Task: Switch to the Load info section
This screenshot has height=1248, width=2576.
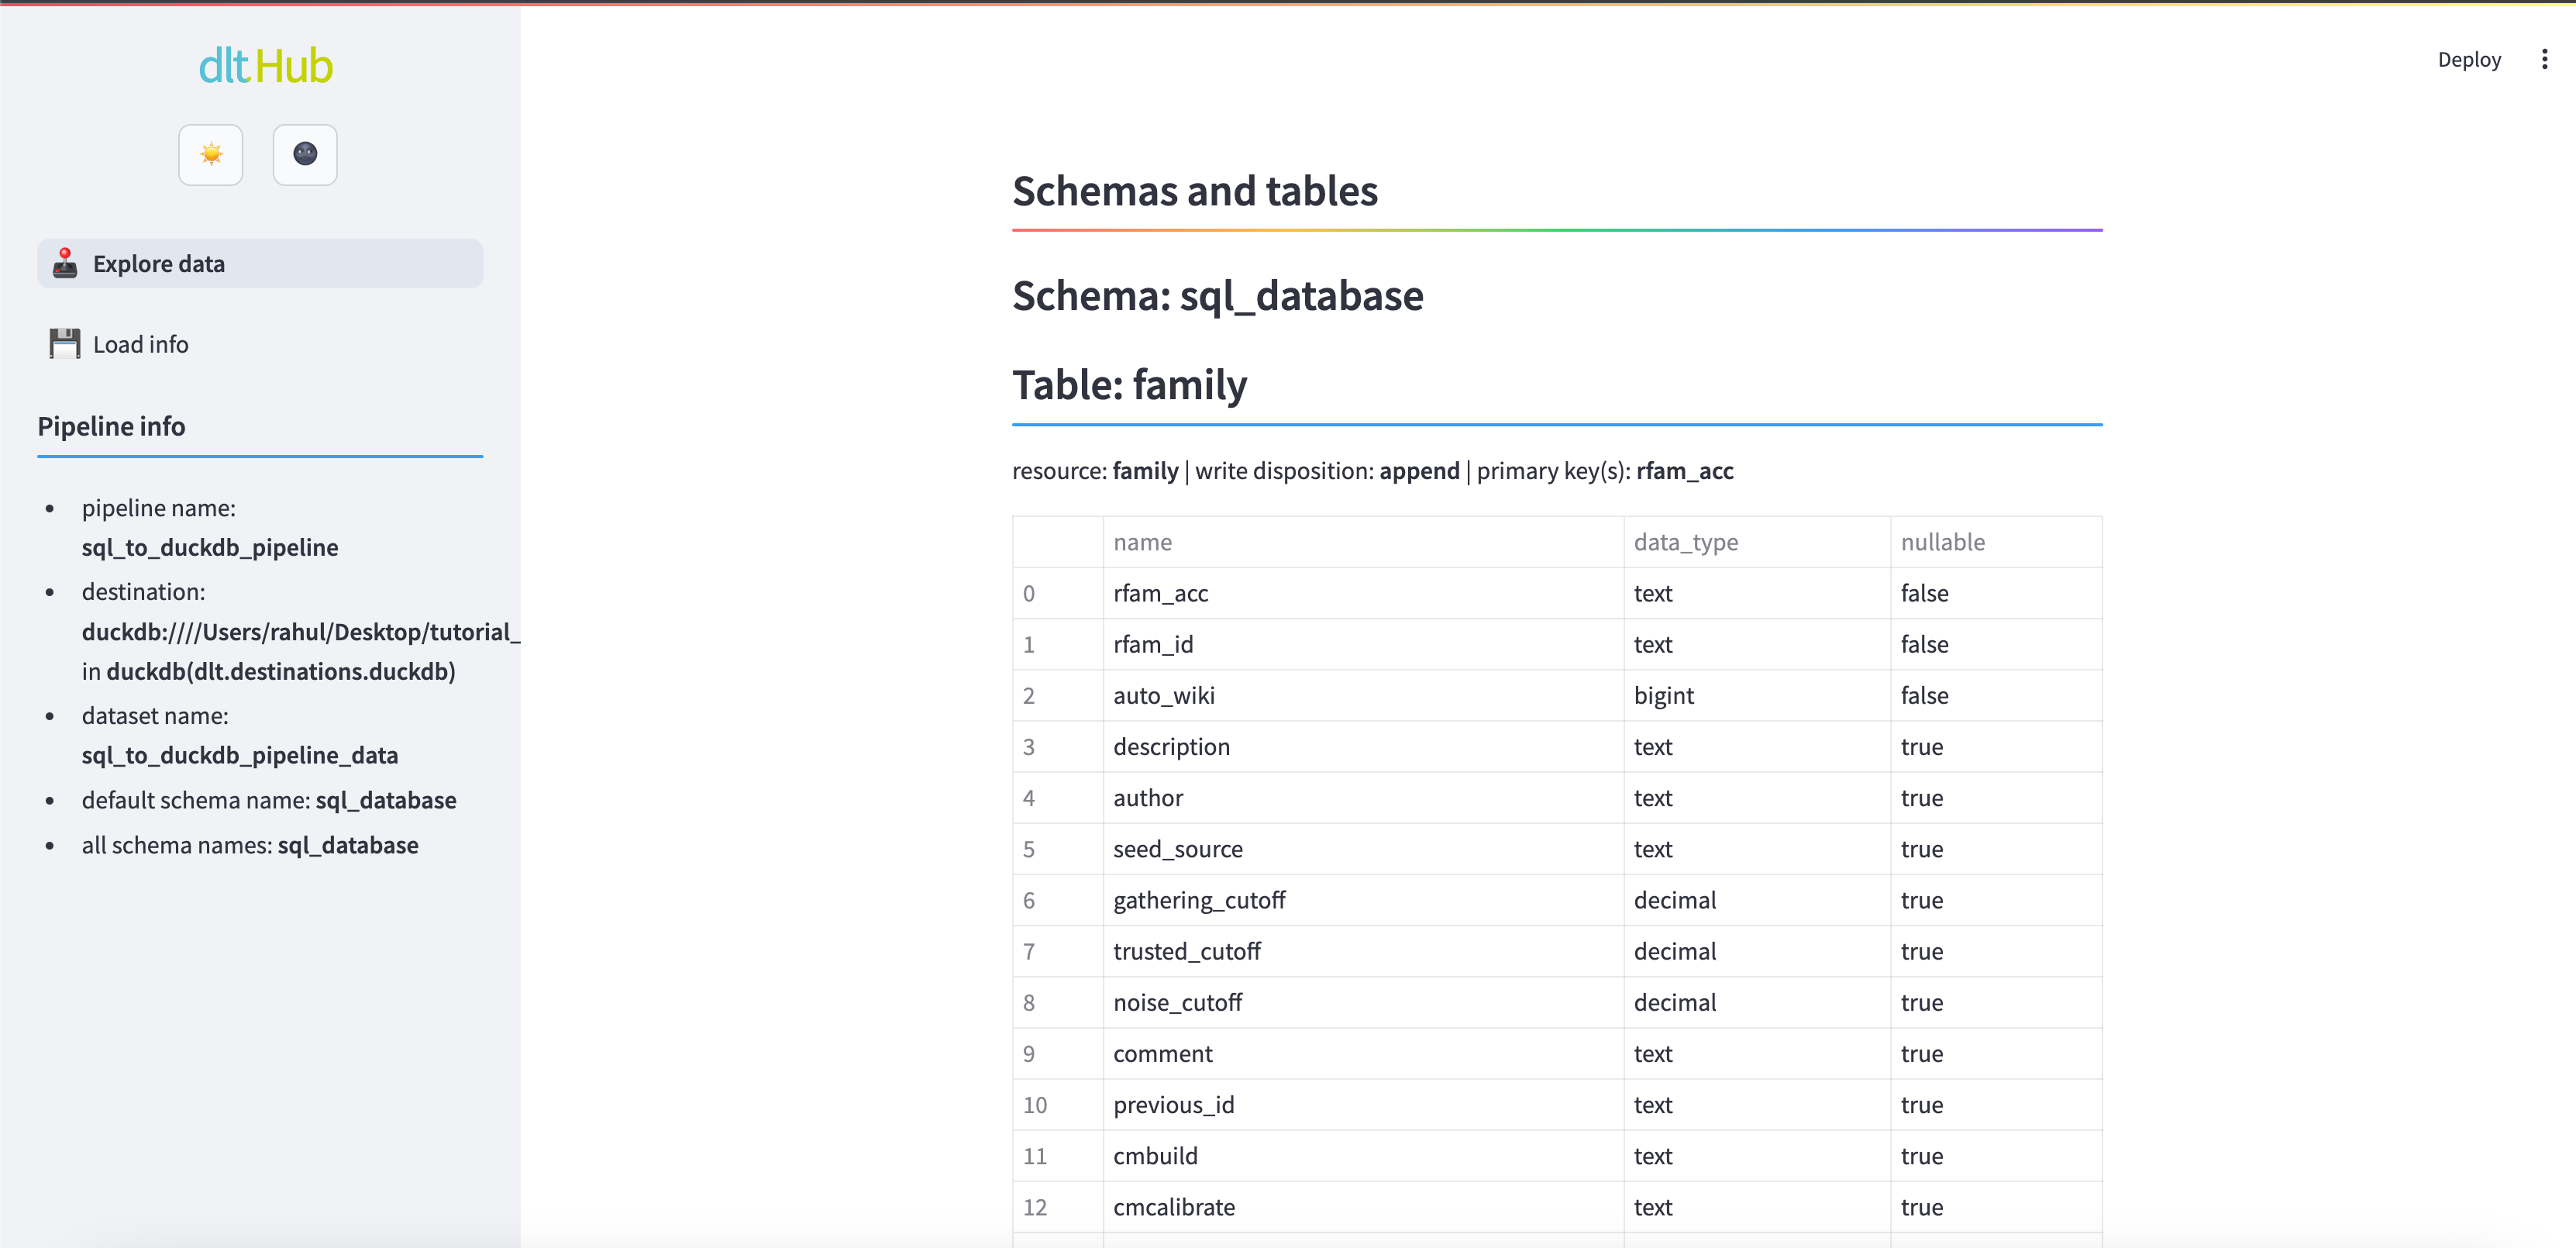Action: 140,343
